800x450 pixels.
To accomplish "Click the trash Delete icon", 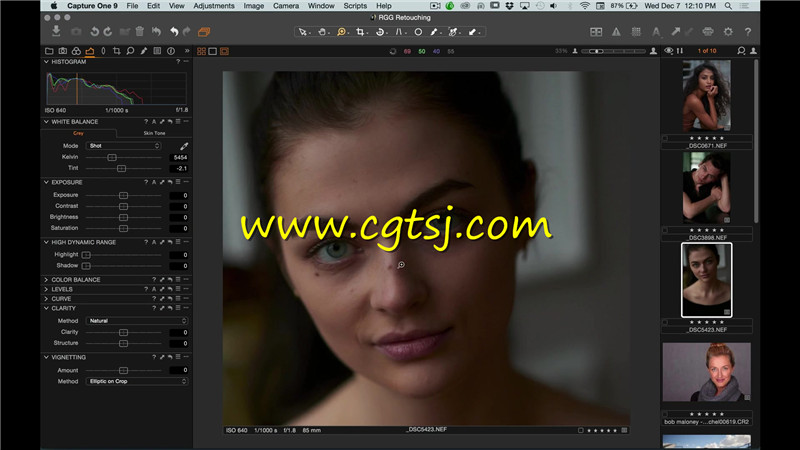I will pos(139,32).
